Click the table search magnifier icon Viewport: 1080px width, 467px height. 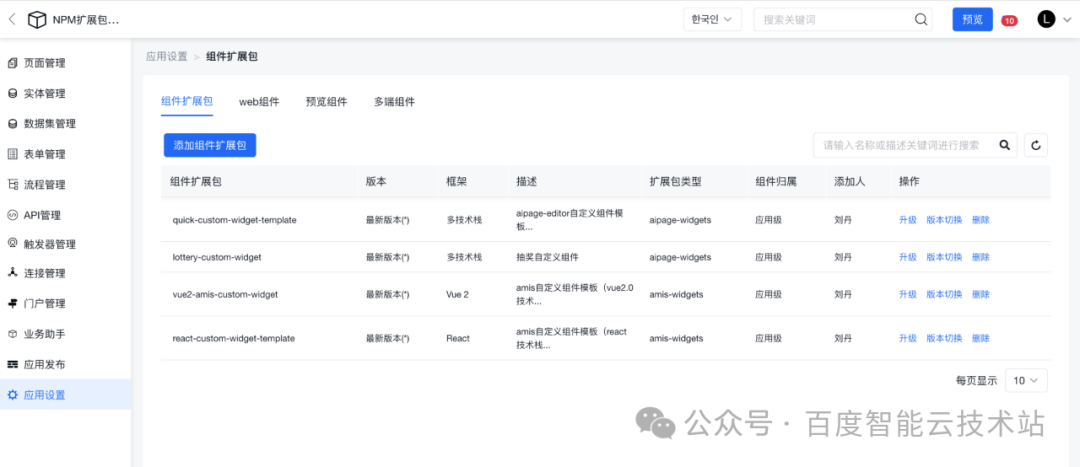(1004, 145)
